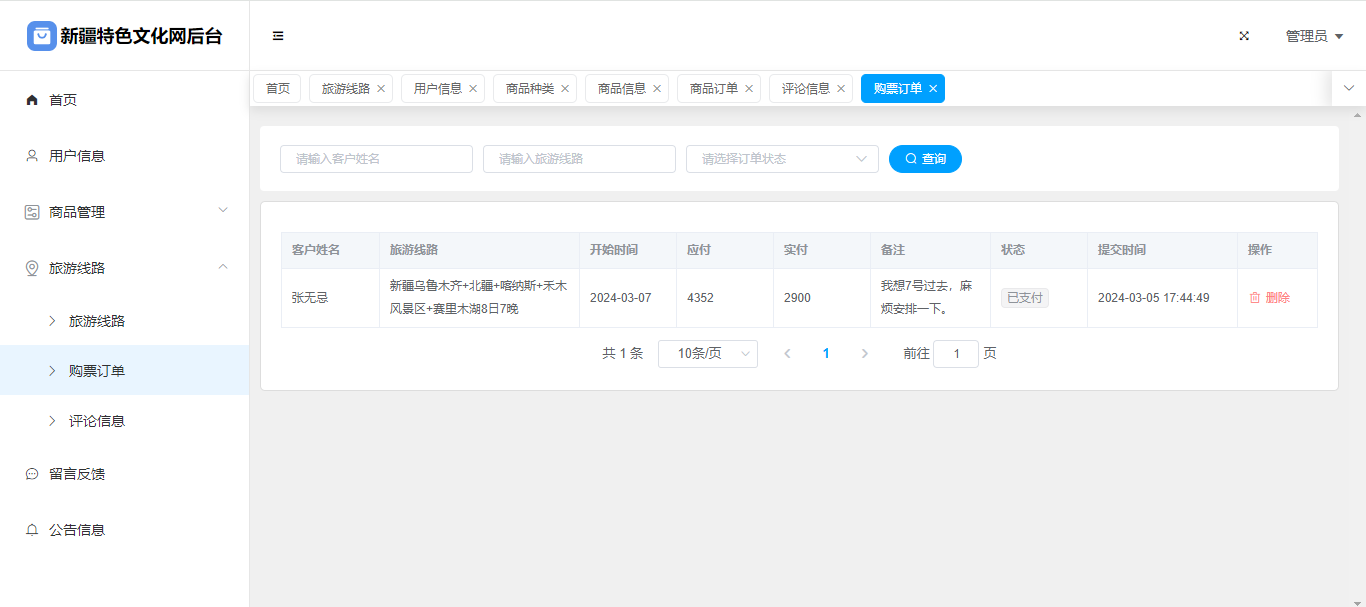This screenshot has height=607, width=1366.
Task: Open 用户信息 in the sidebar
Action: pos(77,156)
